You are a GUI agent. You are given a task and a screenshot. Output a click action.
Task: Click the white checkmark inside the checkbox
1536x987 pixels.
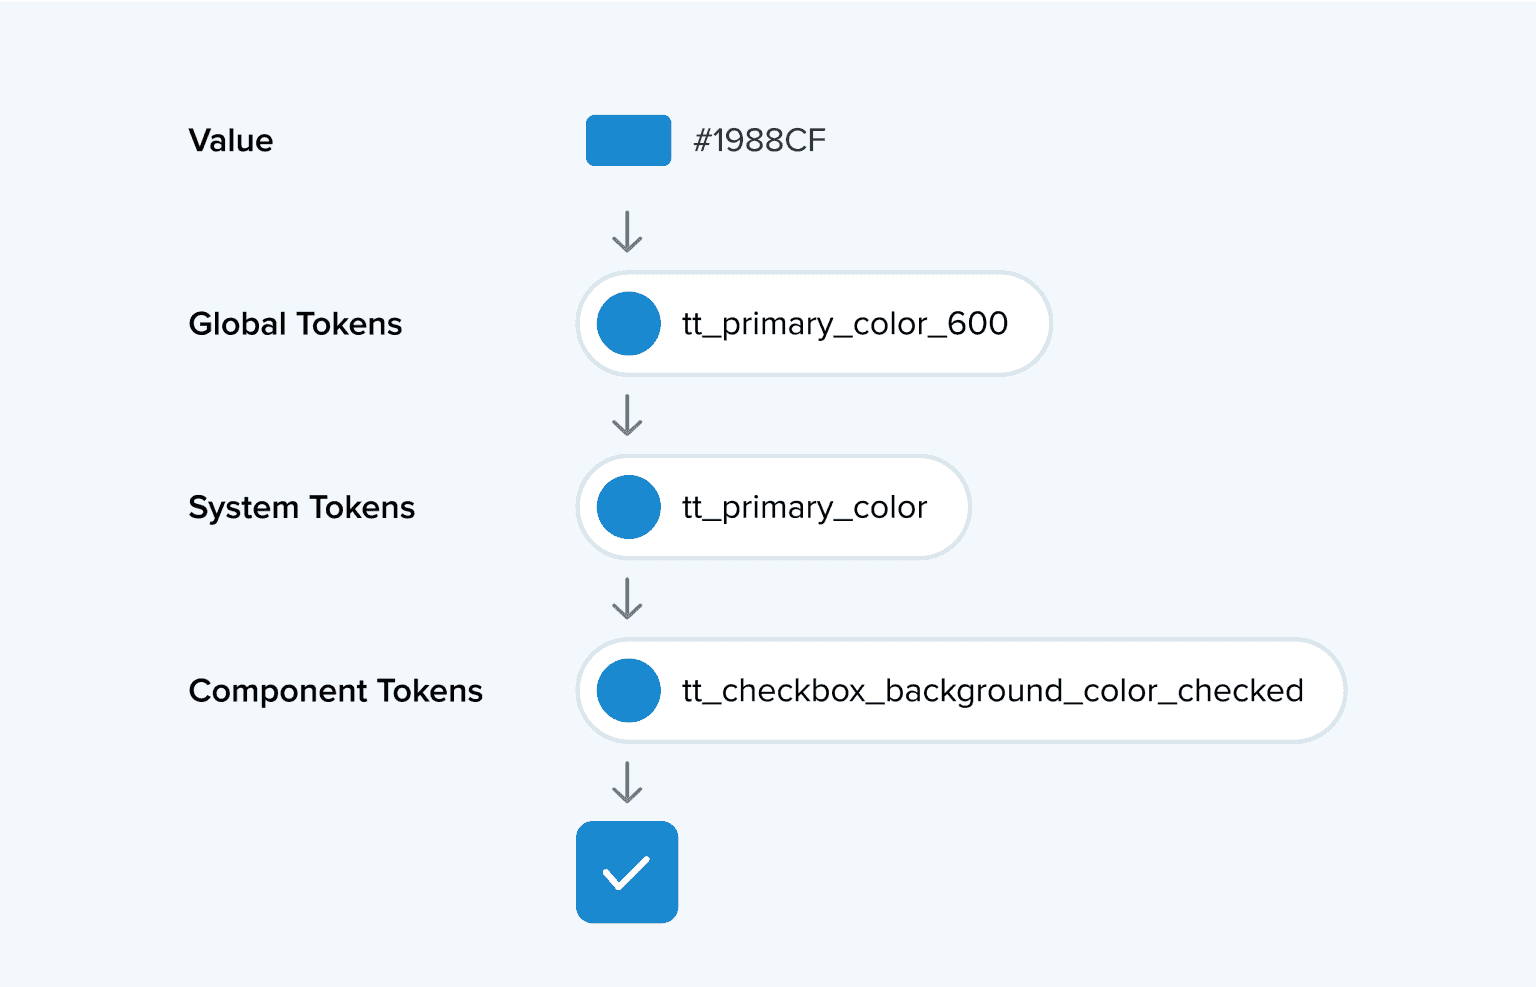[x=627, y=872]
